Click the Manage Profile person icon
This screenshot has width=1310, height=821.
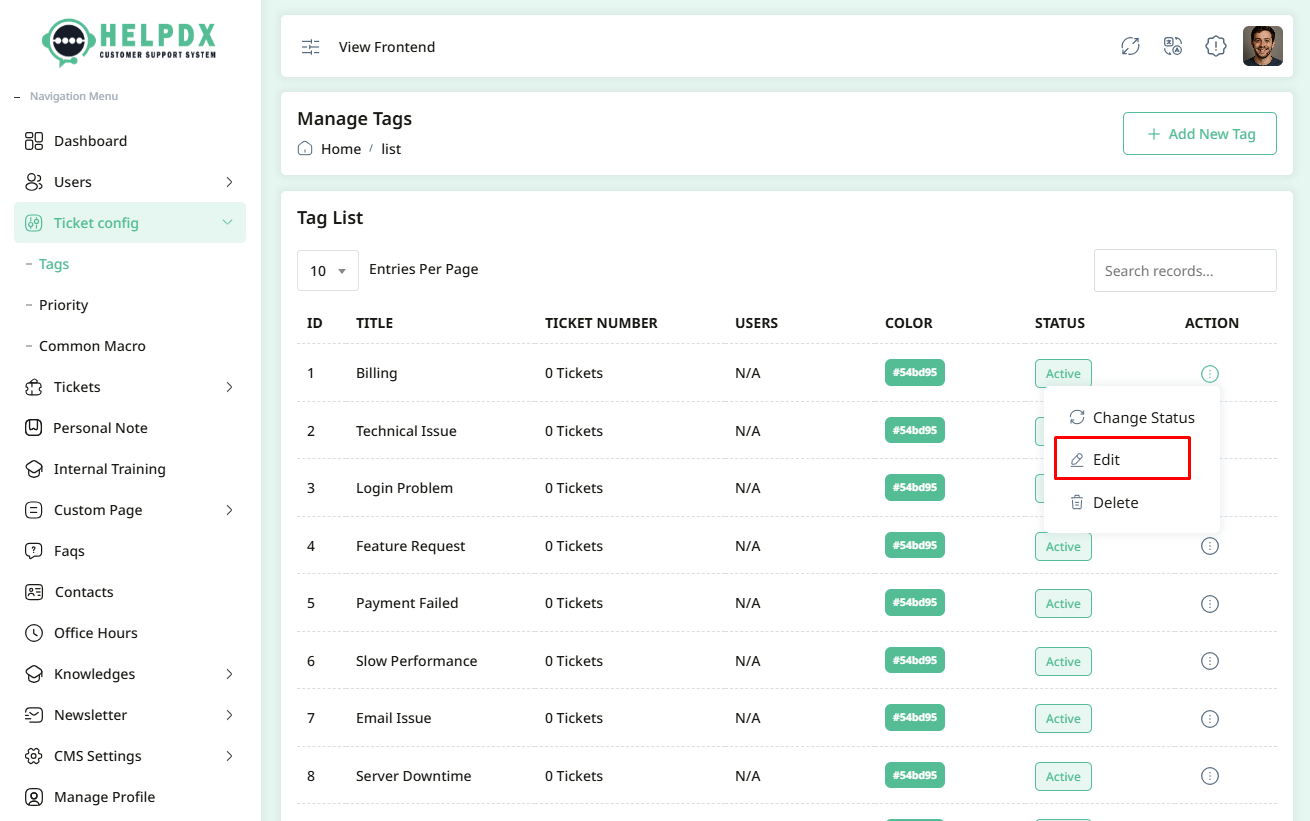(x=34, y=797)
